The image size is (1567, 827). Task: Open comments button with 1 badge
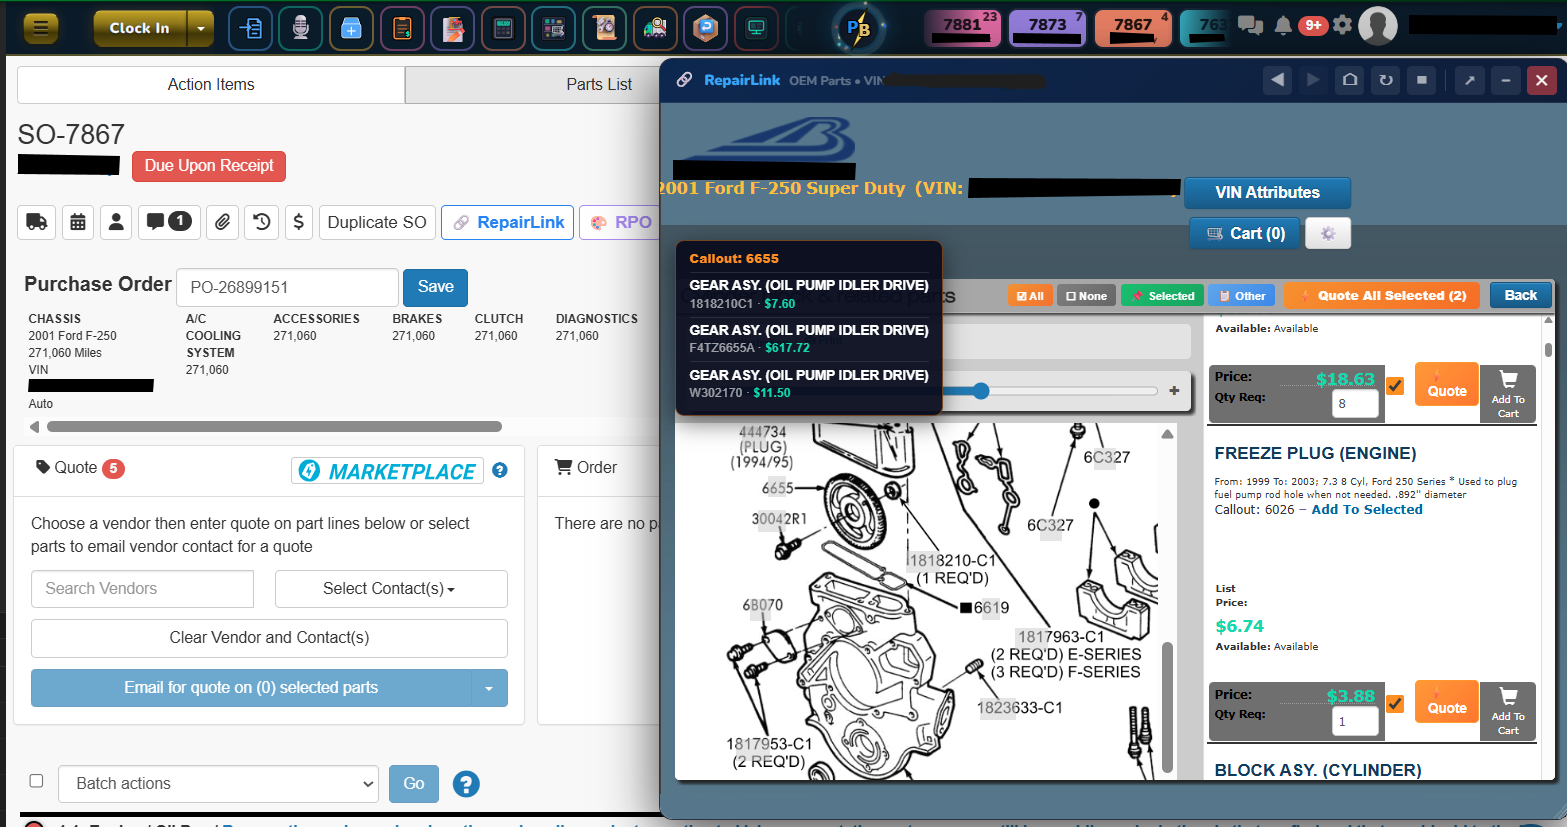(169, 222)
